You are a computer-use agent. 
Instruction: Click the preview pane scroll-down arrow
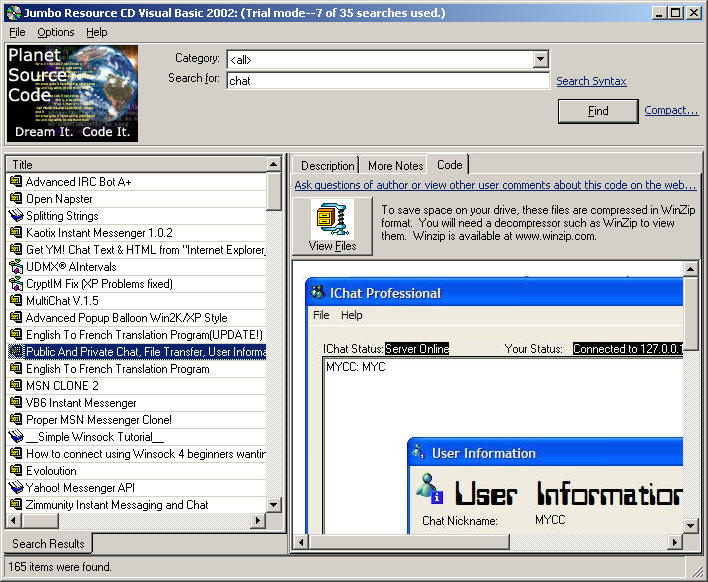point(690,526)
